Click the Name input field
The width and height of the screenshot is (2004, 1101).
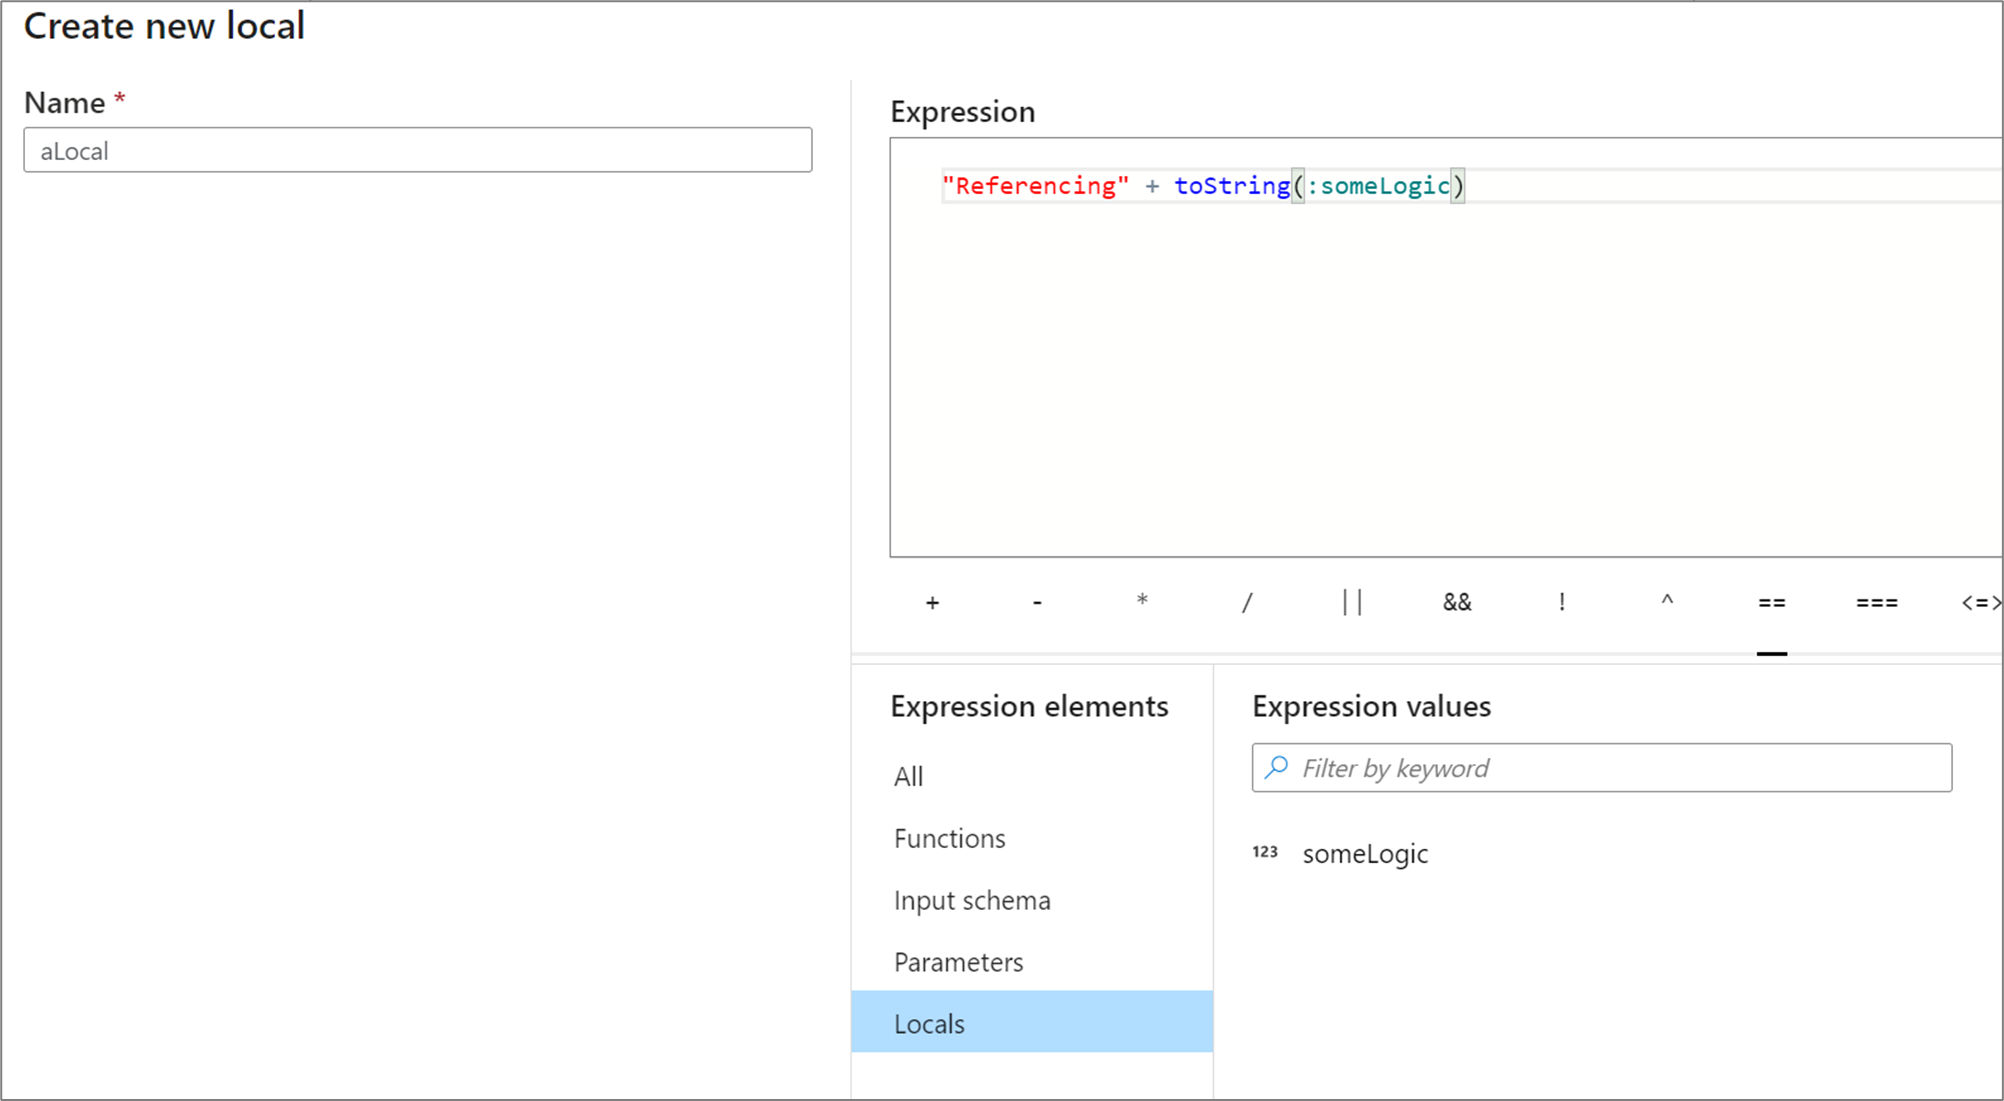[x=419, y=151]
